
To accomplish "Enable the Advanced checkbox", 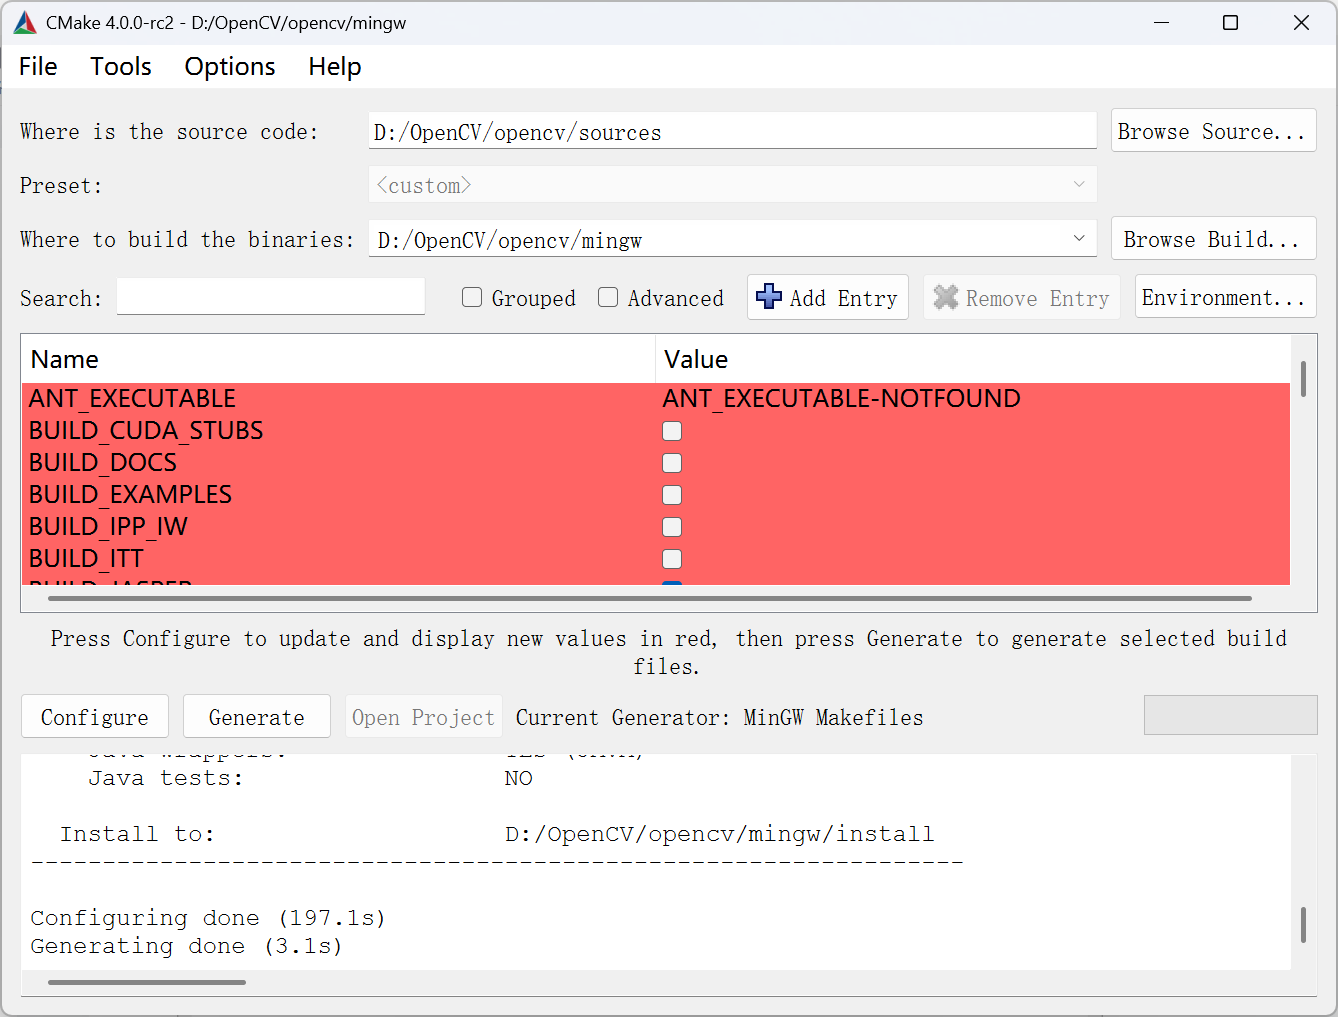I will (x=608, y=297).
